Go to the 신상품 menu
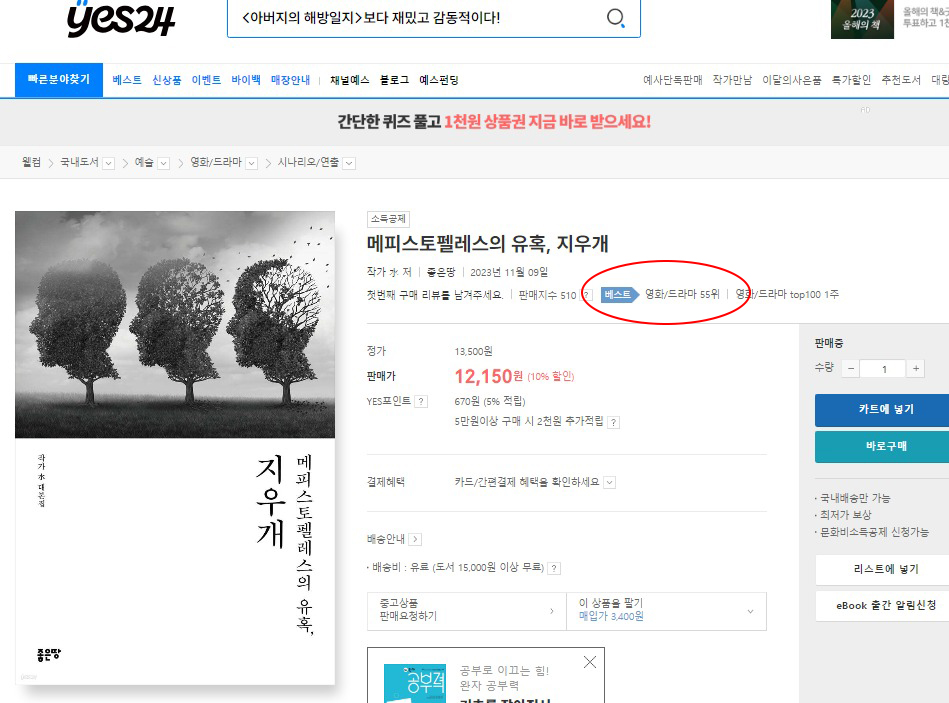 [x=167, y=80]
